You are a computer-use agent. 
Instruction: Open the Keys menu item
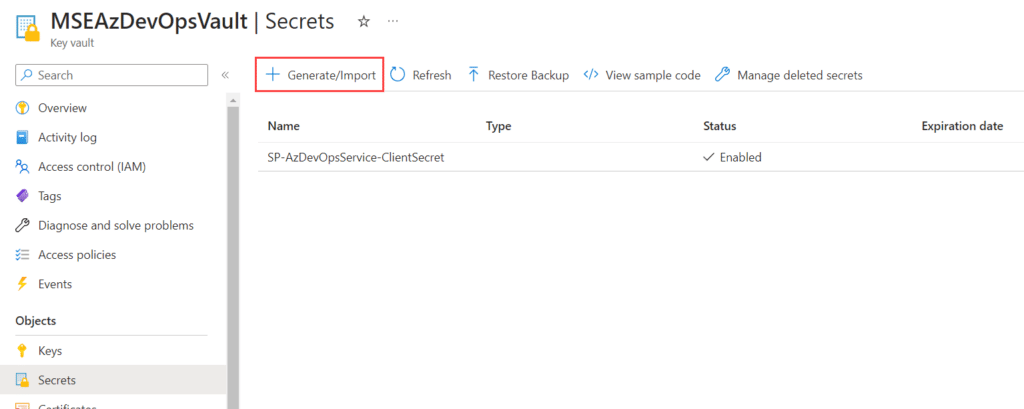click(50, 351)
